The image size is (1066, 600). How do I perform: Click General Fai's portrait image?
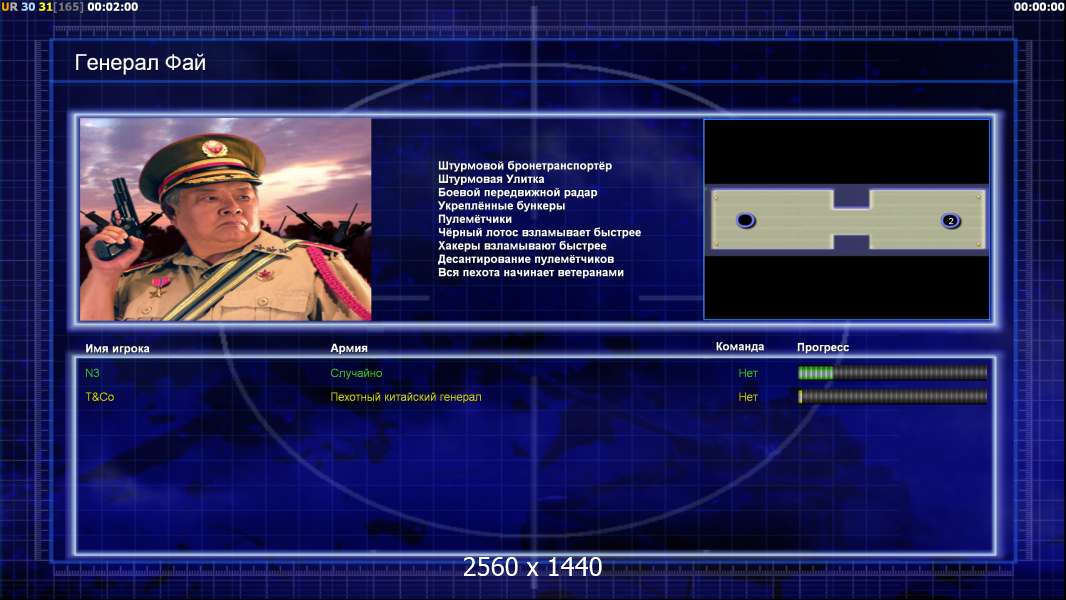[225, 219]
